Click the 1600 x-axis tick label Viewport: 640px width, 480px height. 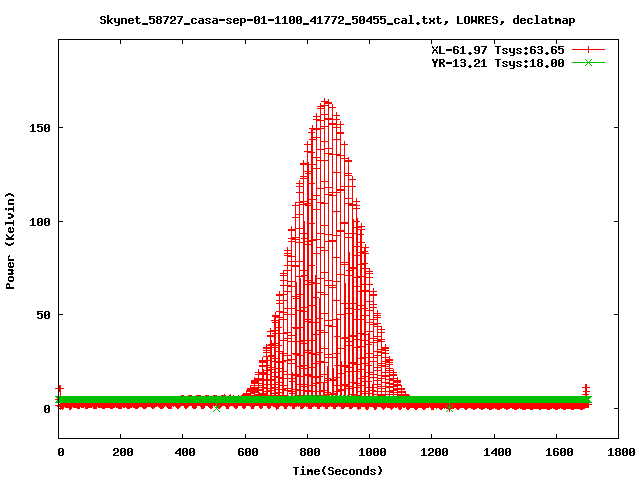pyautogui.click(x=559, y=452)
